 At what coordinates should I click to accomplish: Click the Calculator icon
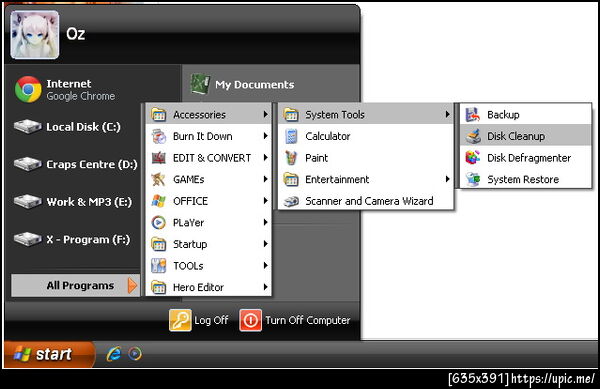point(291,136)
